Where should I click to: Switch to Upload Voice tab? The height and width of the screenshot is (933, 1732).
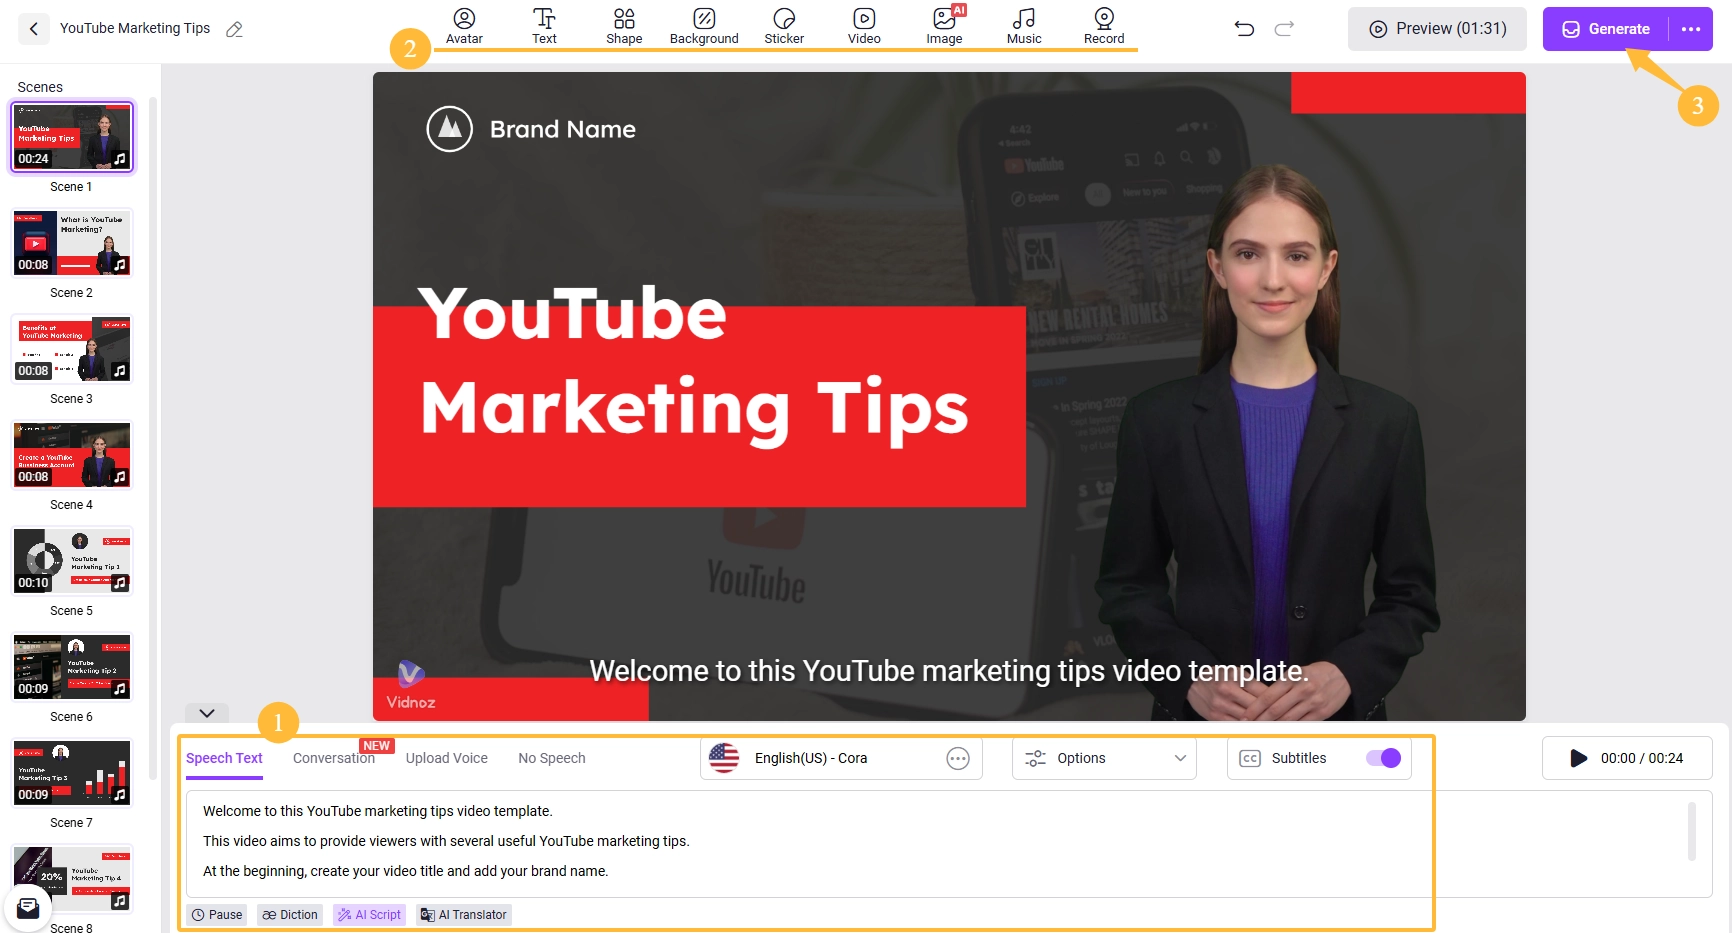447,758
